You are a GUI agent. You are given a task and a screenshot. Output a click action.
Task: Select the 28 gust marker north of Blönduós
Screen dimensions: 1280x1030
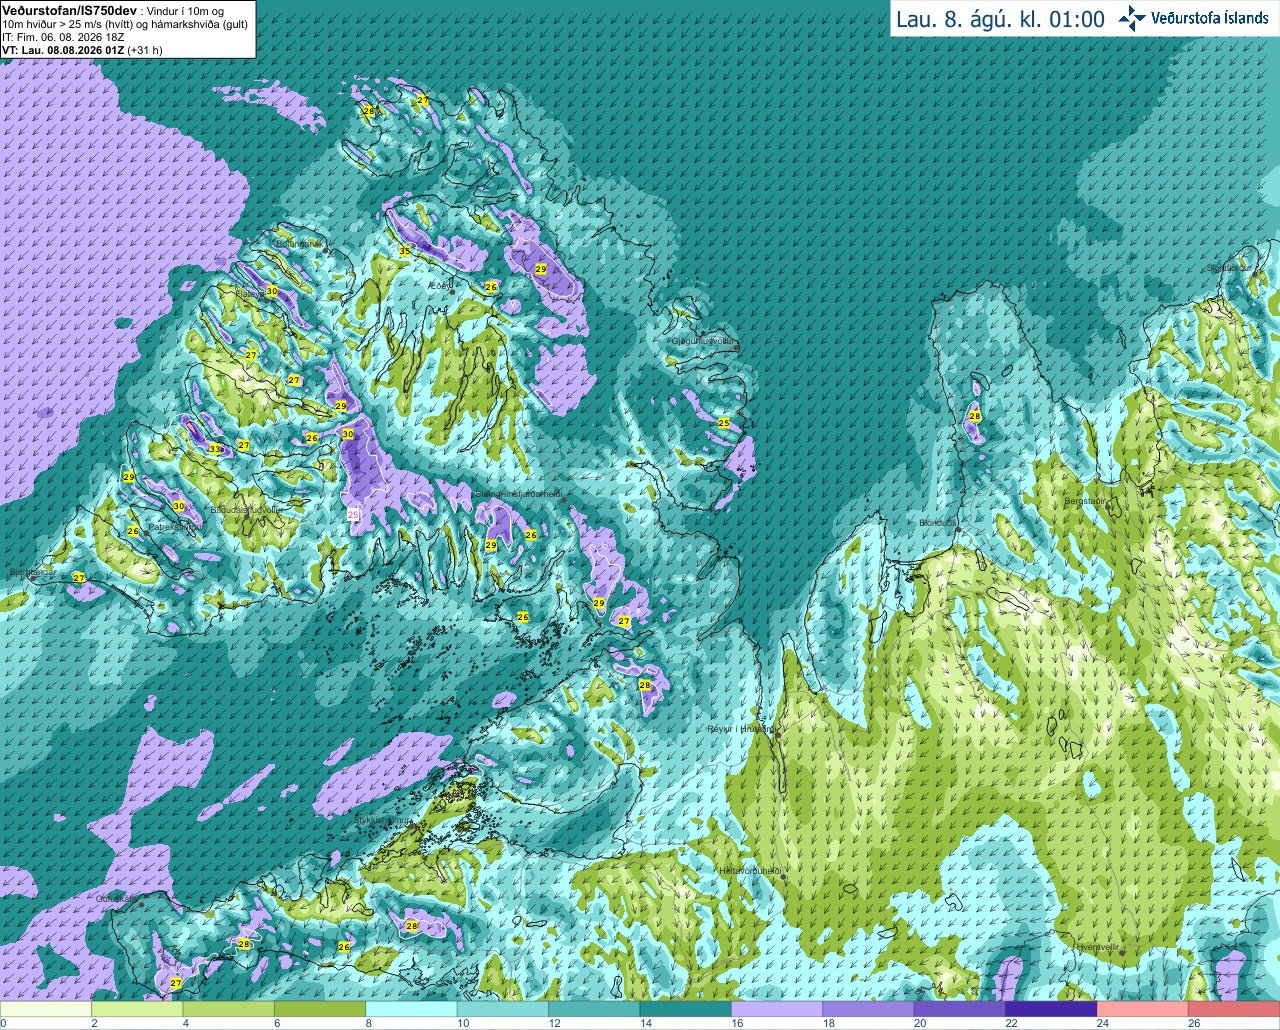click(975, 416)
